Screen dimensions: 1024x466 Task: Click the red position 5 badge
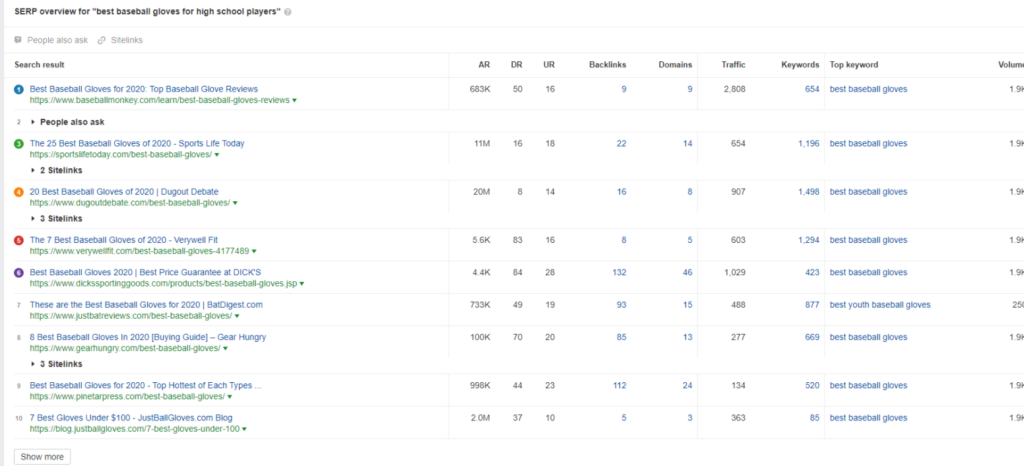(x=19, y=241)
